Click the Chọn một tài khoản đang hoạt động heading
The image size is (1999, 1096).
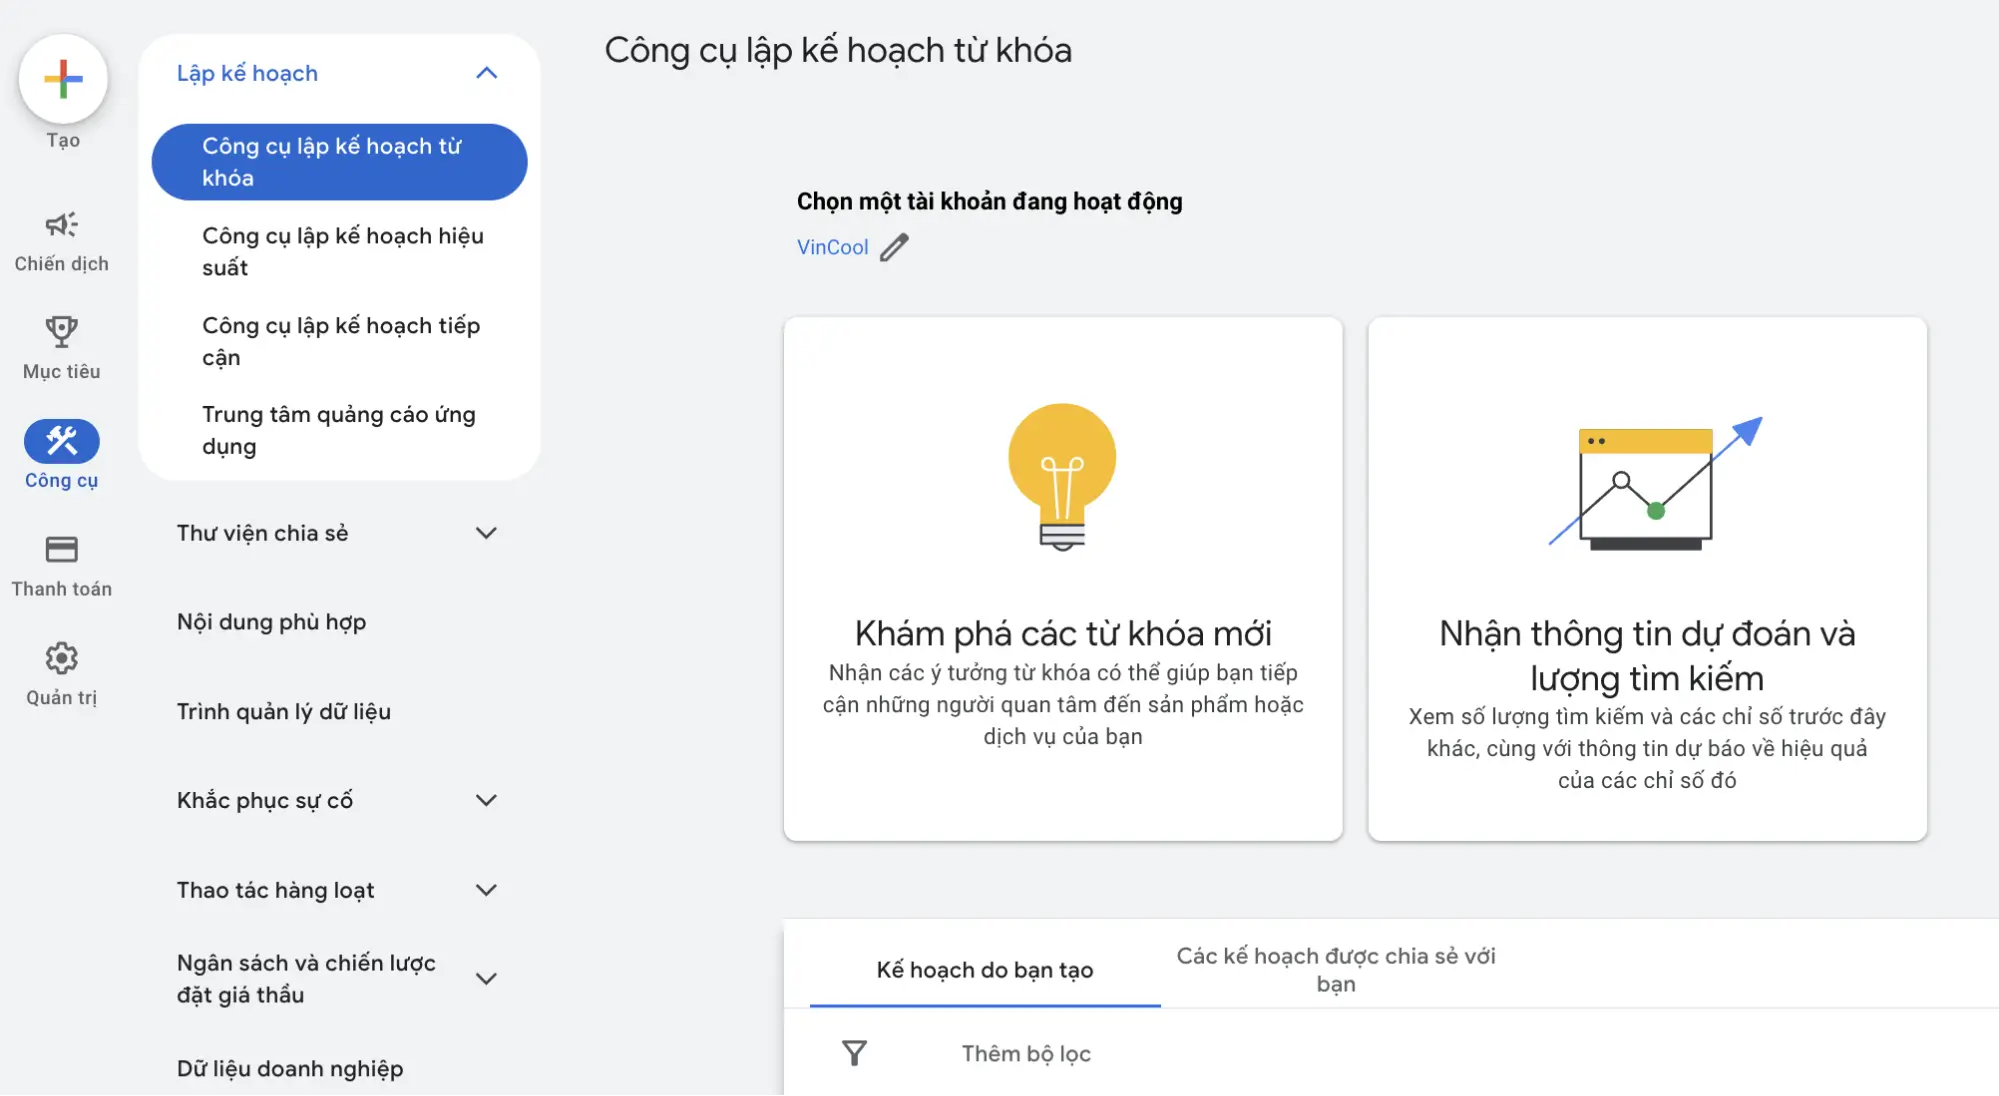989,201
